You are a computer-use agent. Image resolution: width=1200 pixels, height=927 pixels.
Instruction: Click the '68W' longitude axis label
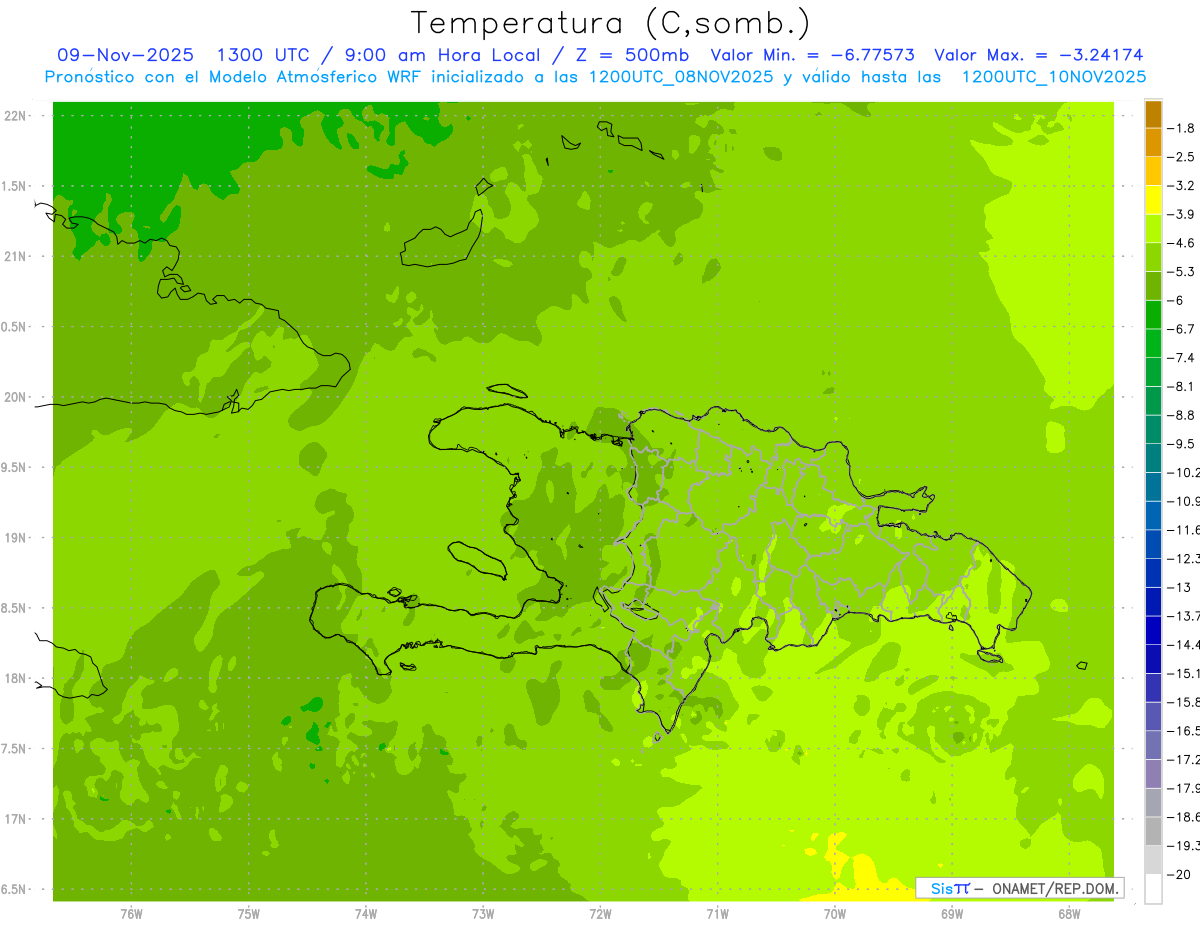coord(1068,913)
